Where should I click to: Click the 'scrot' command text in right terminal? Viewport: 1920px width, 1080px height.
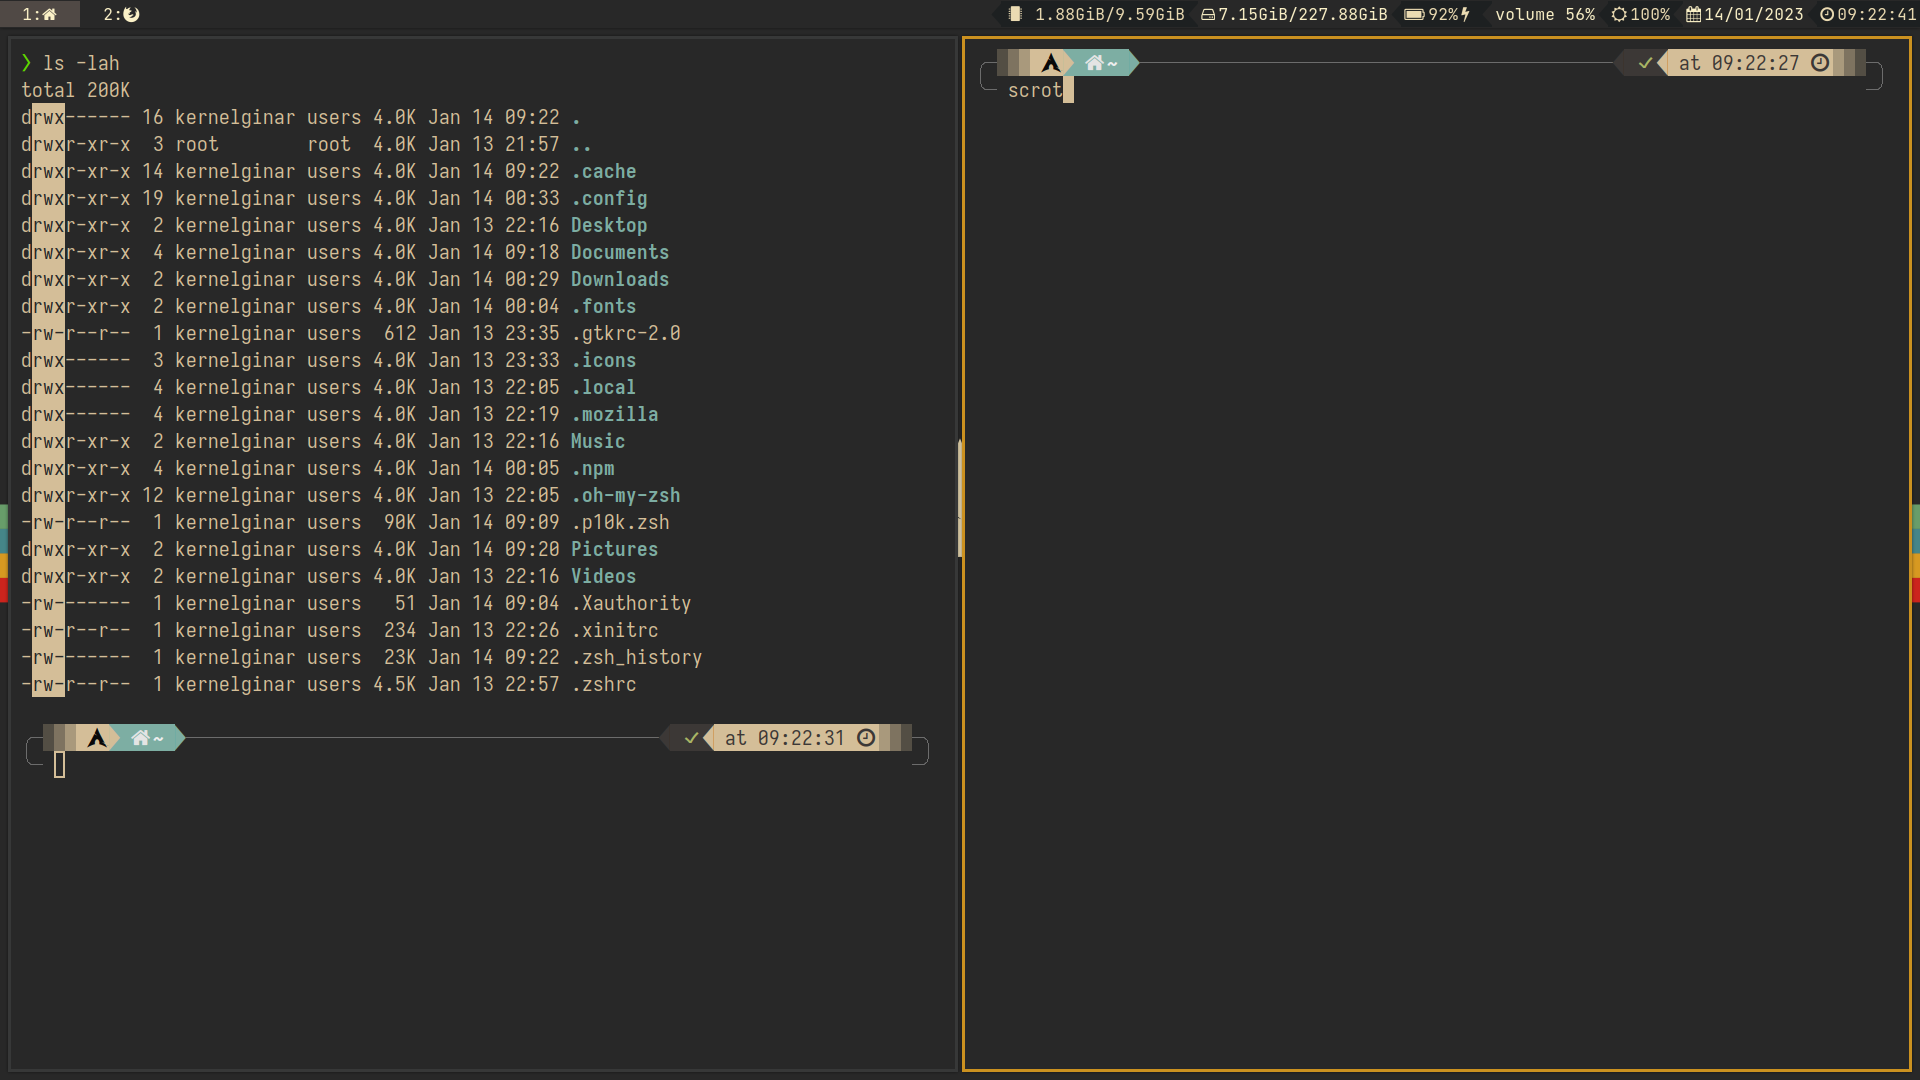(x=1034, y=90)
